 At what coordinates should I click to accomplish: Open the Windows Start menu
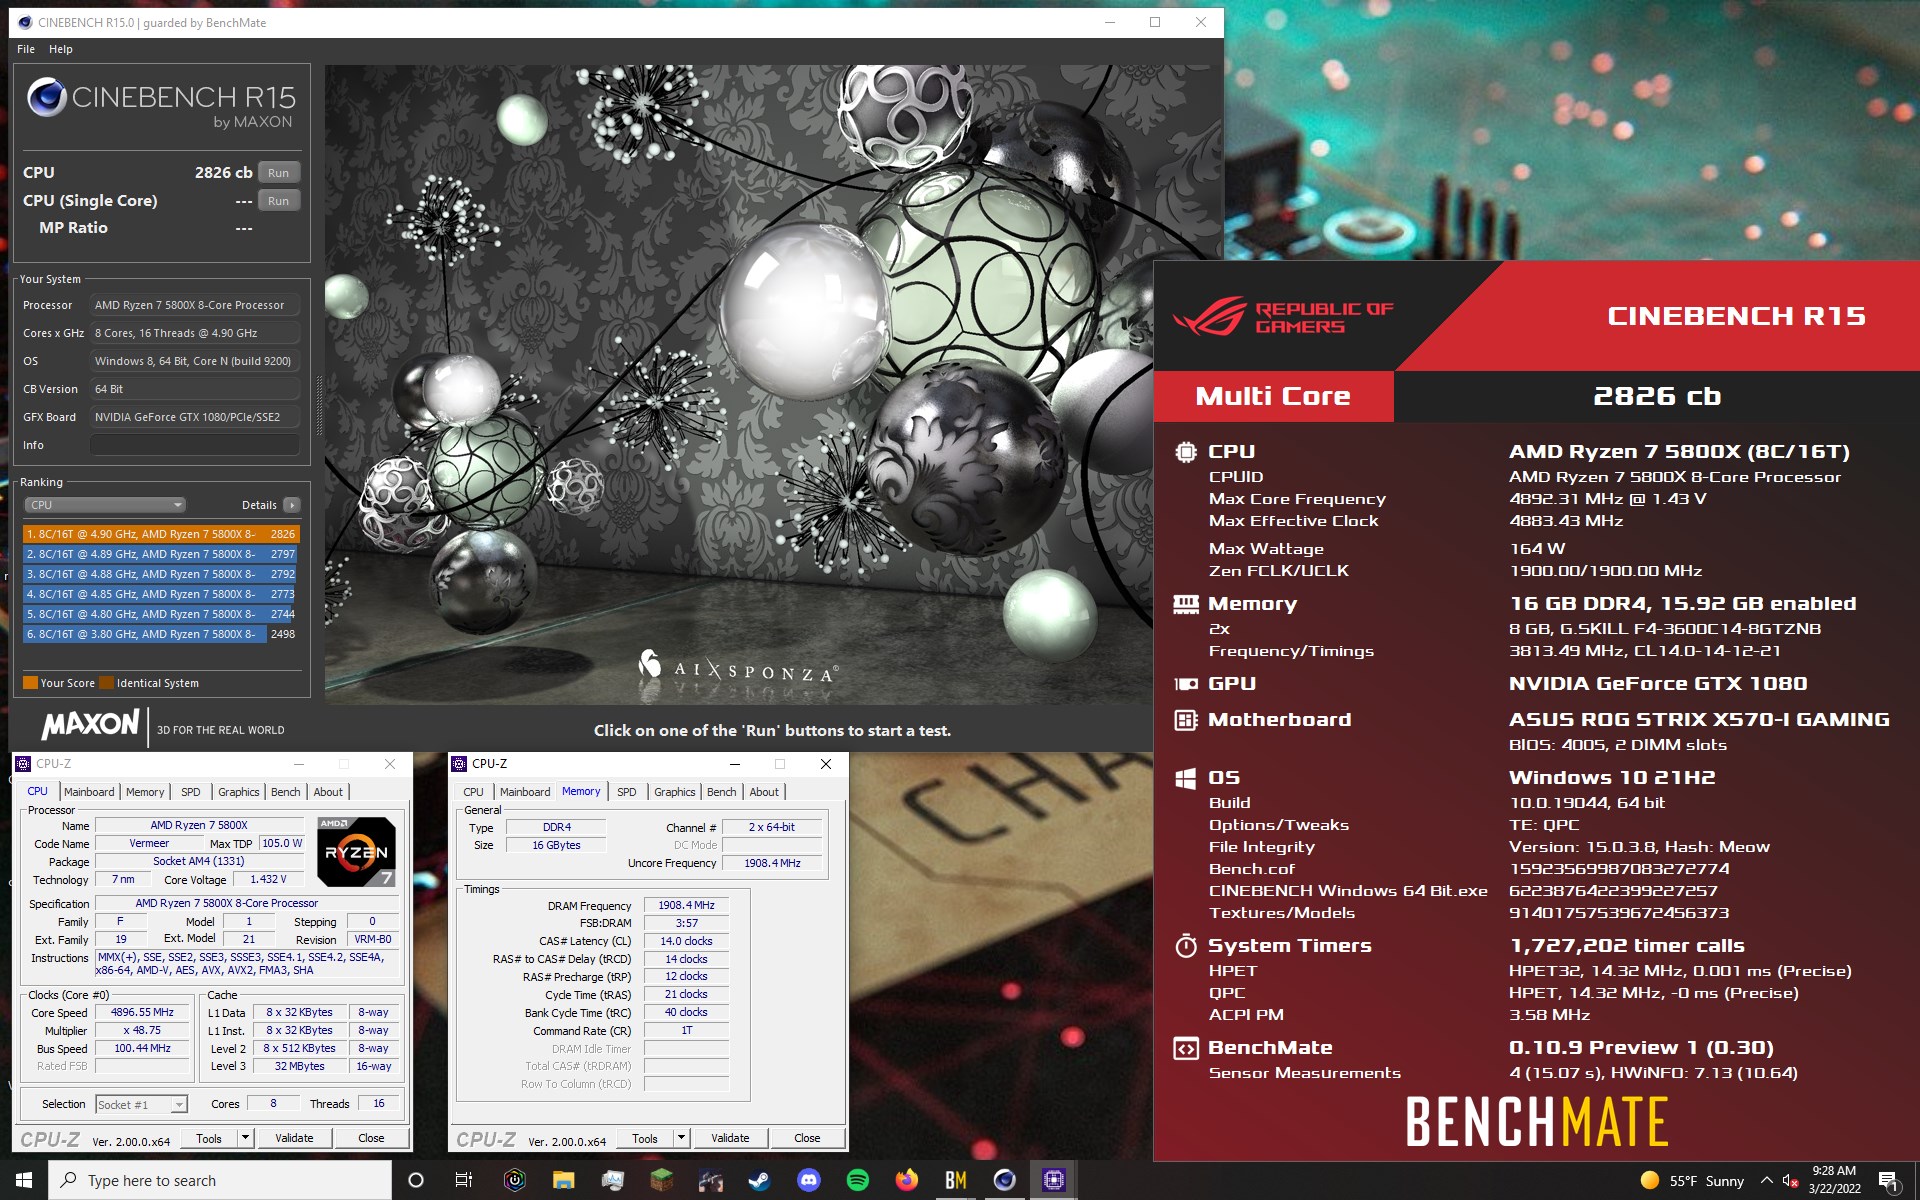[24, 1180]
